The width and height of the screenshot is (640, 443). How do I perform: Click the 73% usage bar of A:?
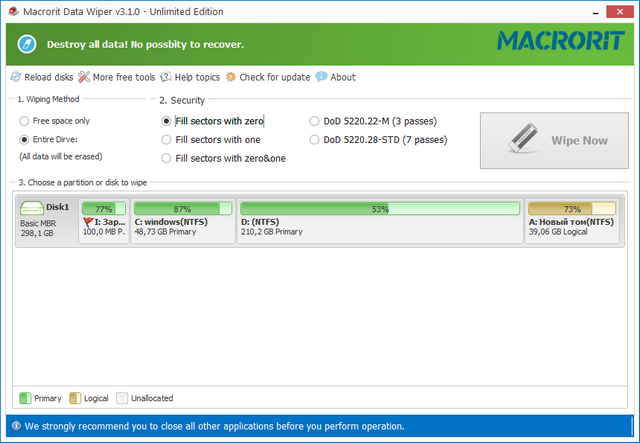tap(572, 209)
